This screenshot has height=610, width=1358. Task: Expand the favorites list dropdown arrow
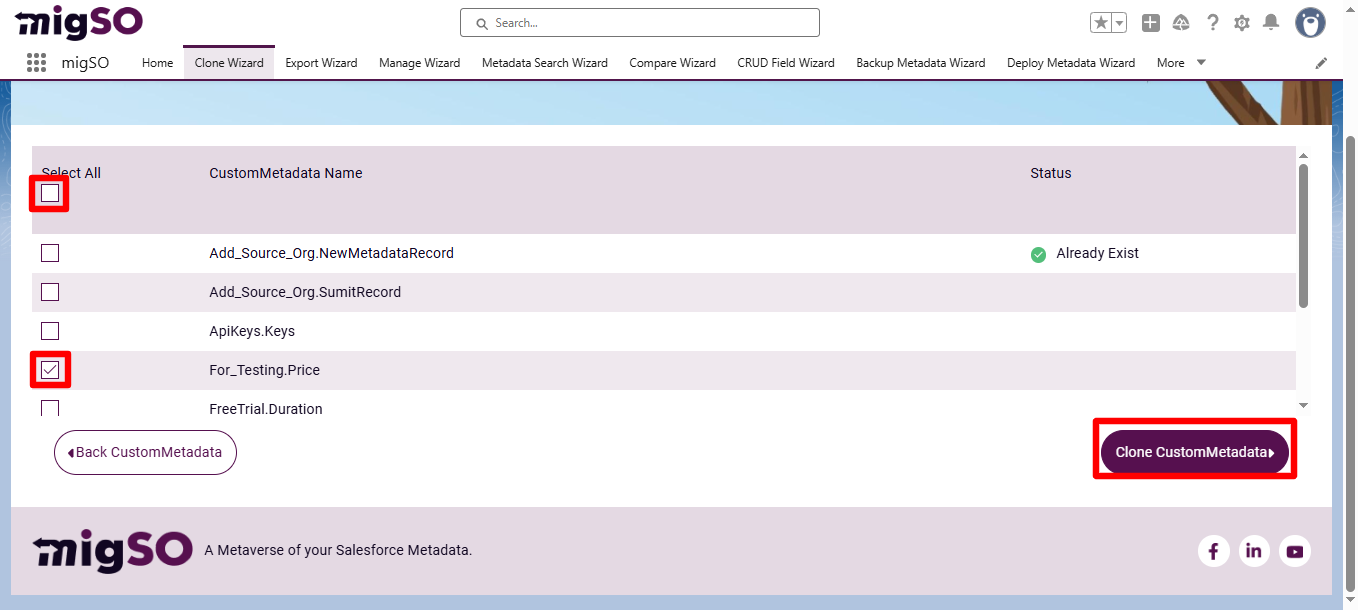click(1119, 22)
